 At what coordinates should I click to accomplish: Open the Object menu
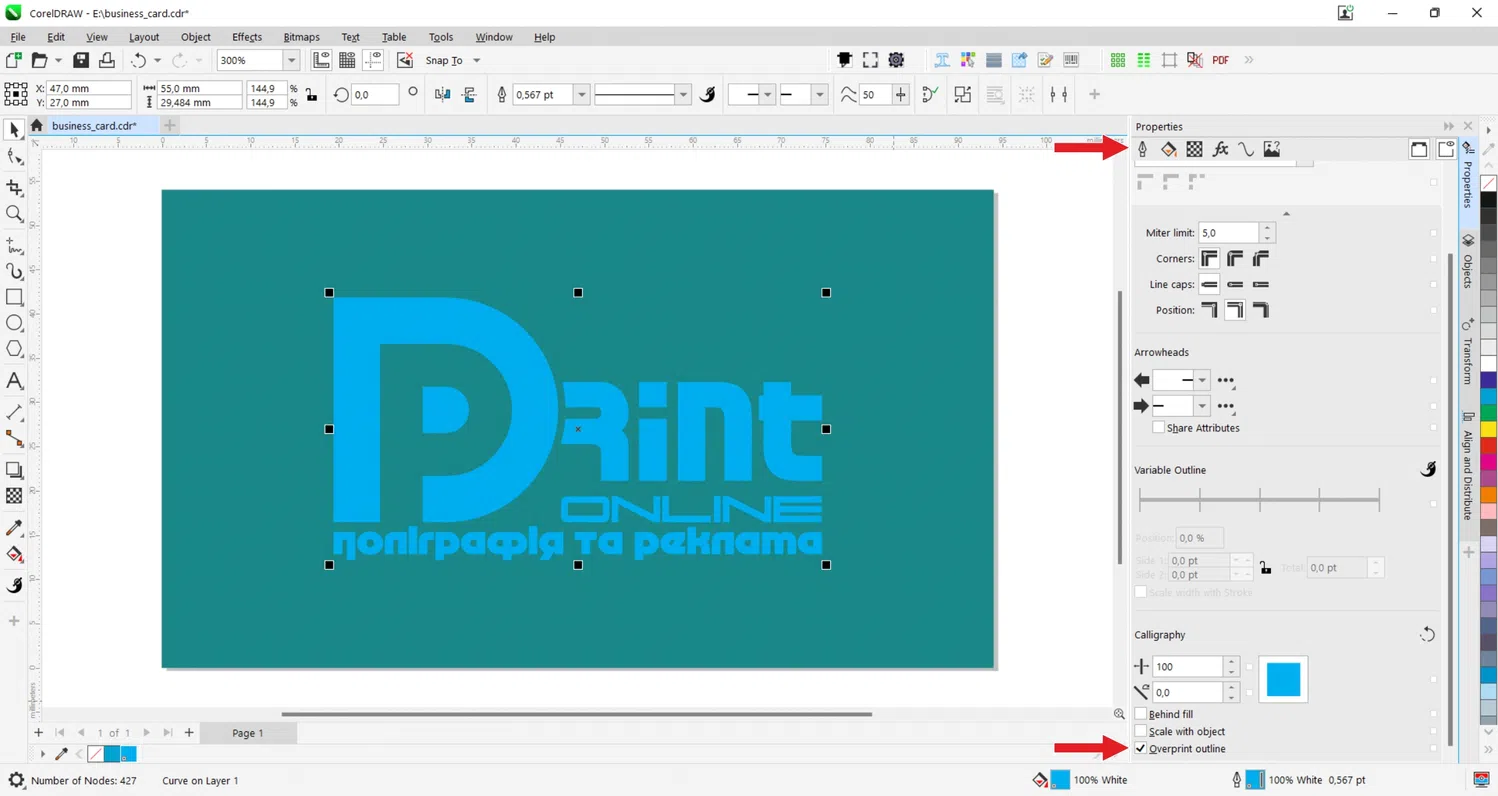coord(195,37)
